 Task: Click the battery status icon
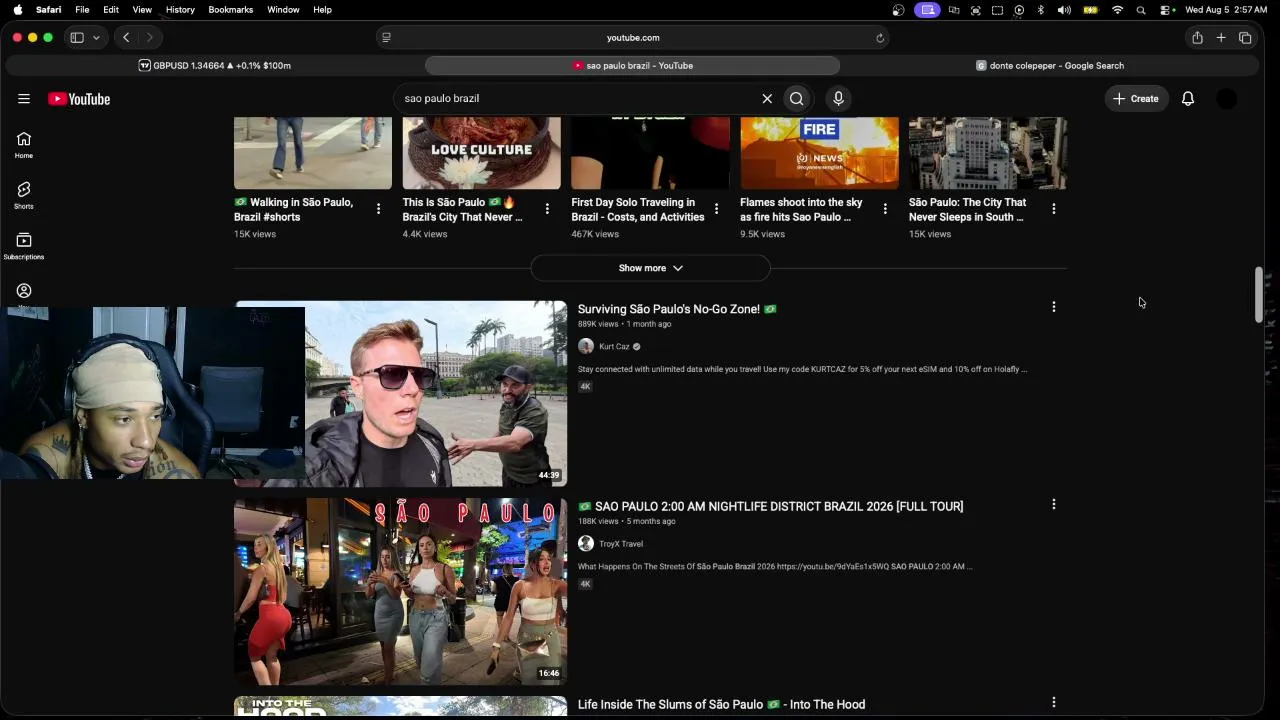(x=1091, y=10)
